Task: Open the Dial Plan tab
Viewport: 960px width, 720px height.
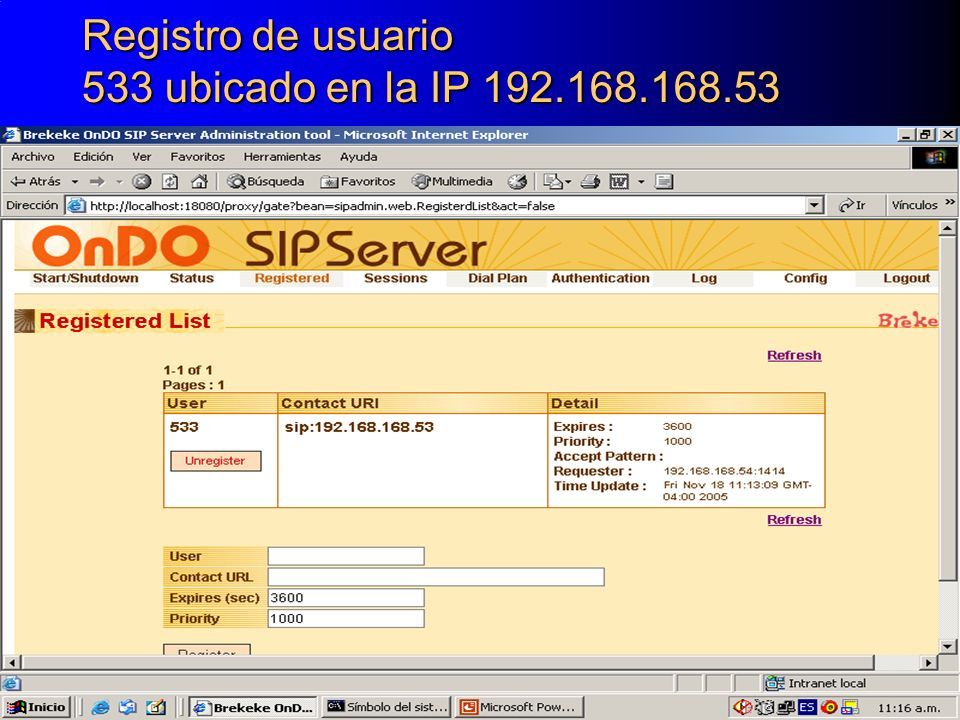Action: click(497, 278)
